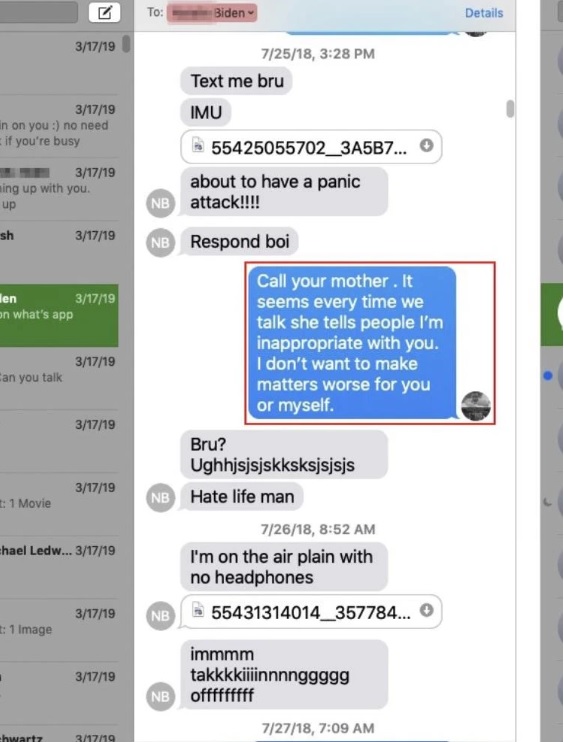Click file icon of 55425055702 attachment

point(198,146)
